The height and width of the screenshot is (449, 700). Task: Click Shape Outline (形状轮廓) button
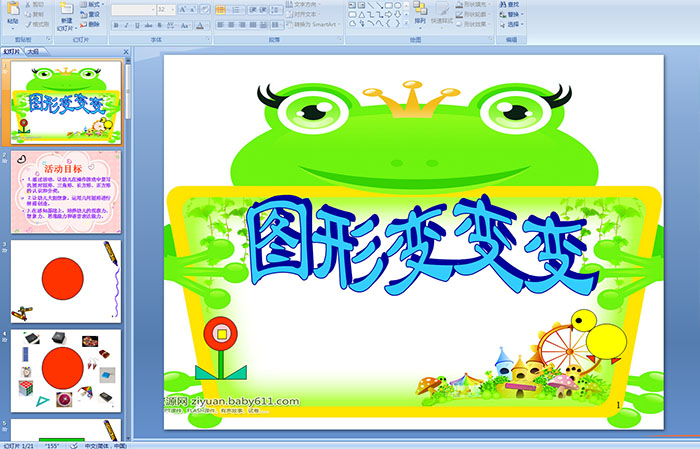pyautogui.click(x=473, y=14)
